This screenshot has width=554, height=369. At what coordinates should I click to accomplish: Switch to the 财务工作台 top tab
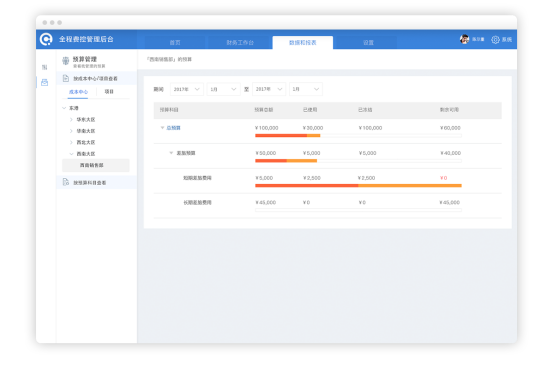pyautogui.click(x=240, y=42)
